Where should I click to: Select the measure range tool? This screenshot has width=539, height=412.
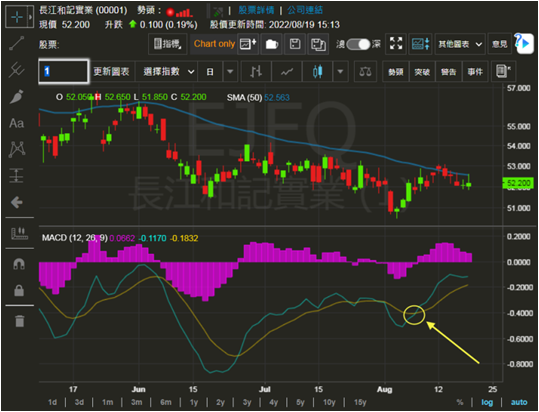coord(17,175)
